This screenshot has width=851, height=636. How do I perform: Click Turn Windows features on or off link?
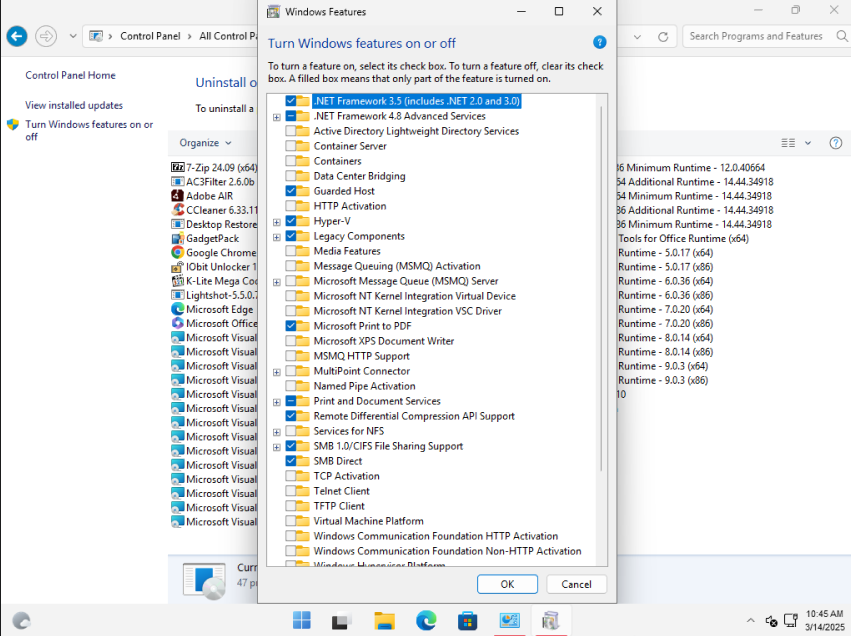pos(89,130)
